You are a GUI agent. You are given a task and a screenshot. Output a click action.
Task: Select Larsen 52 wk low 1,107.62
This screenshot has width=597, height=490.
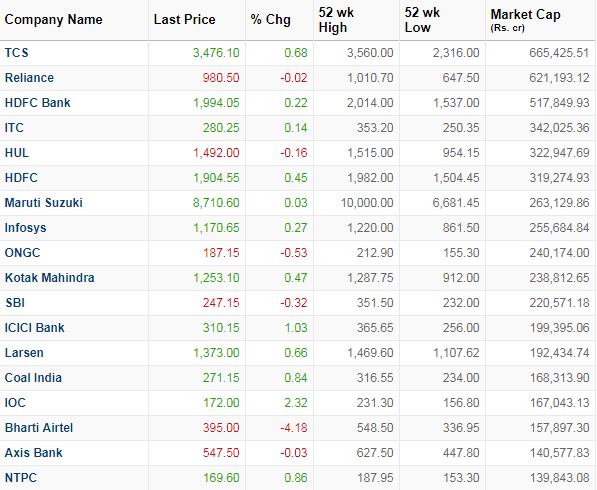(456, 353)
